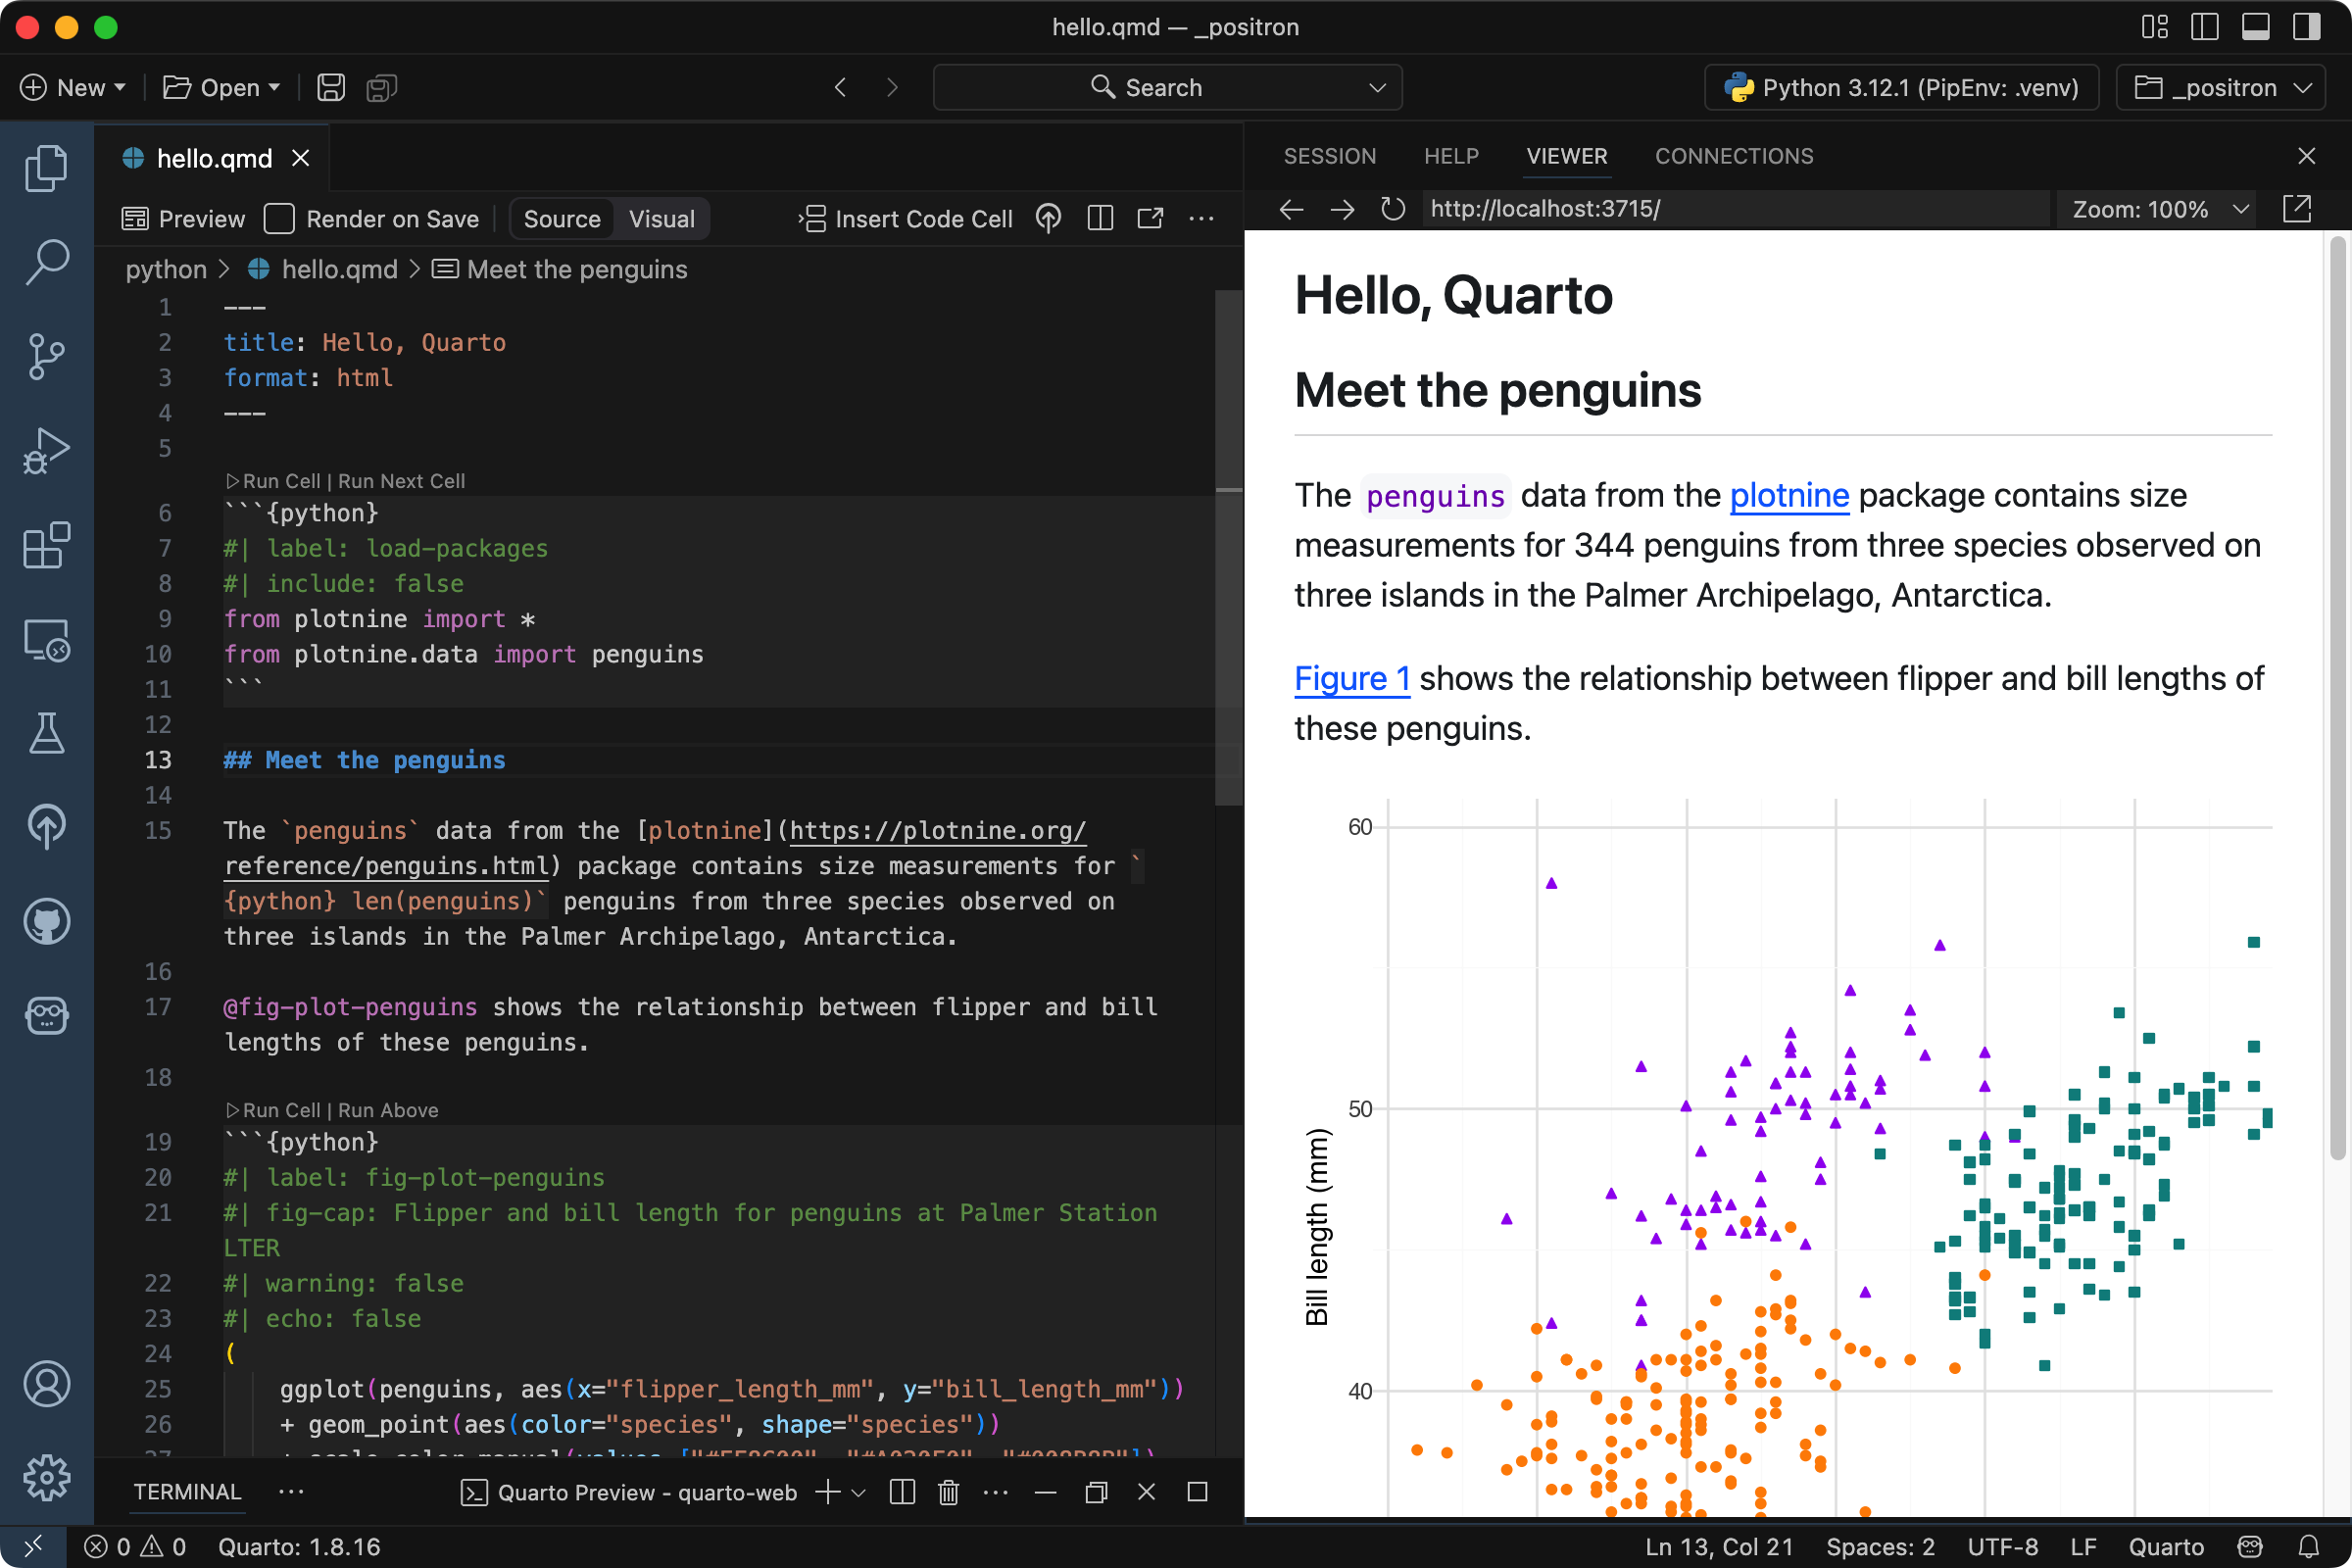
Task: Enable the Render on Save checkbox
Action: coord(279,218)
